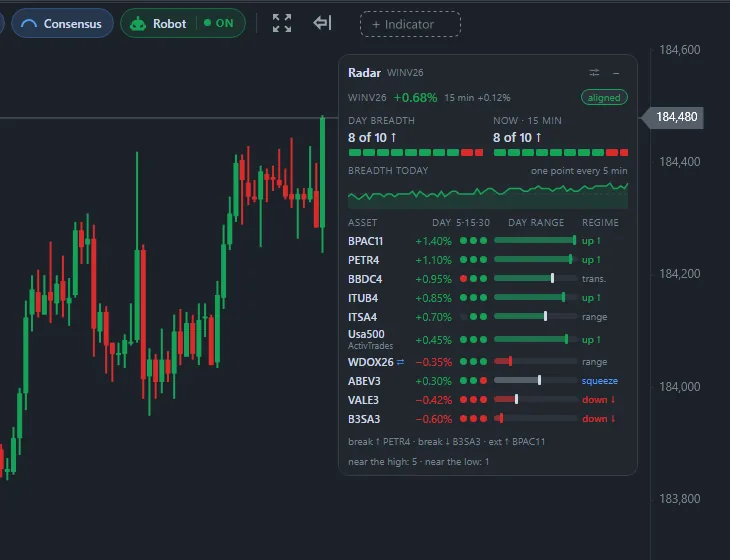Image resolution: width=730 pixels, height=560 pixels.
Task: Click the break PETR4 alert text
Action: [x=379, y=442]
